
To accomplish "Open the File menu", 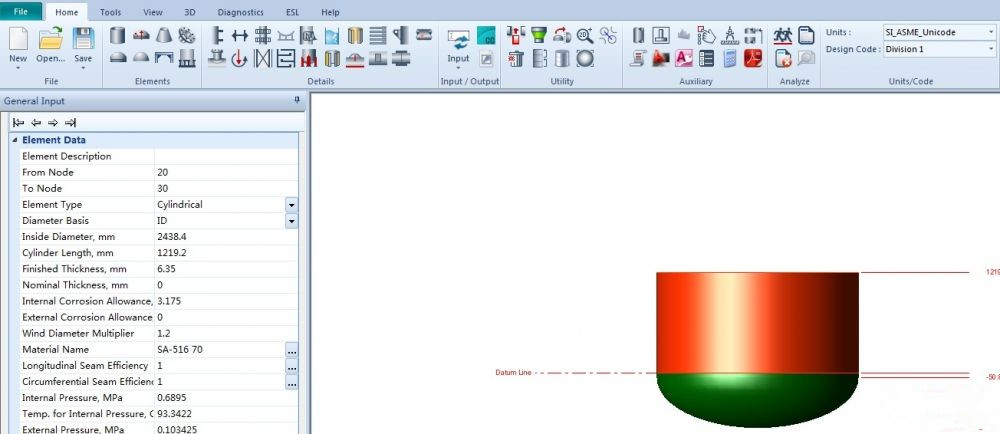I will 21,11.
